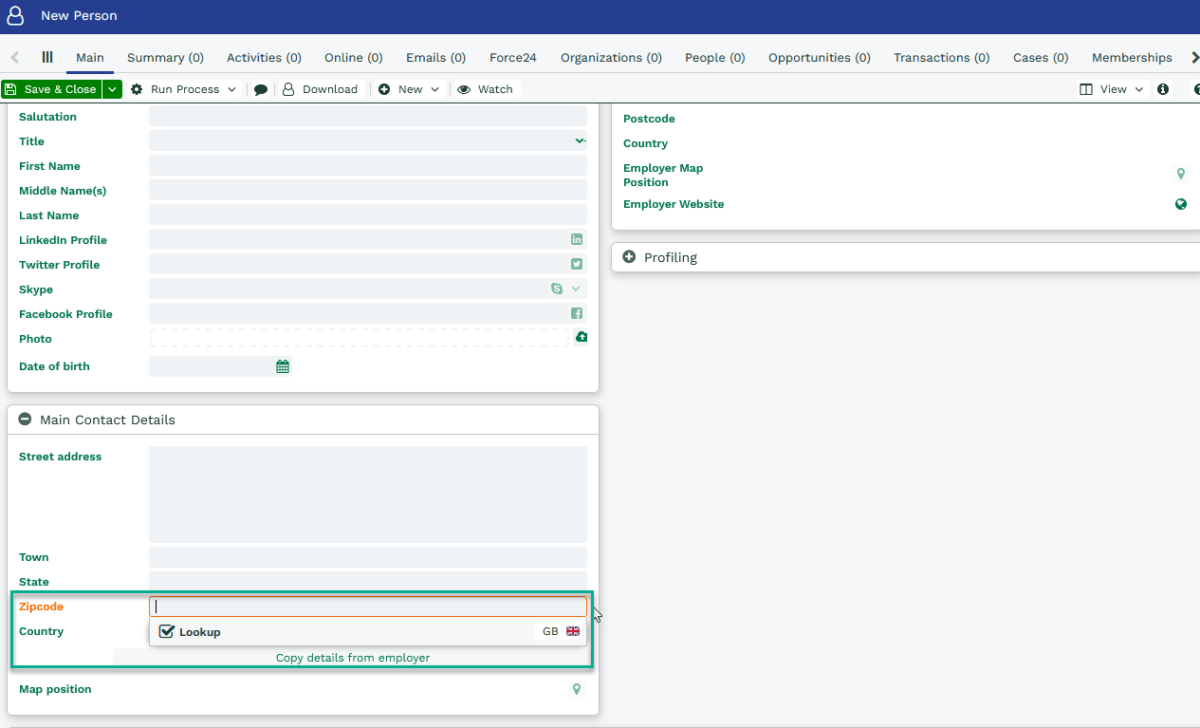Open the Run Process dropdown
The width and height of the screenshot is (1200, 728).
click(184, 89)
